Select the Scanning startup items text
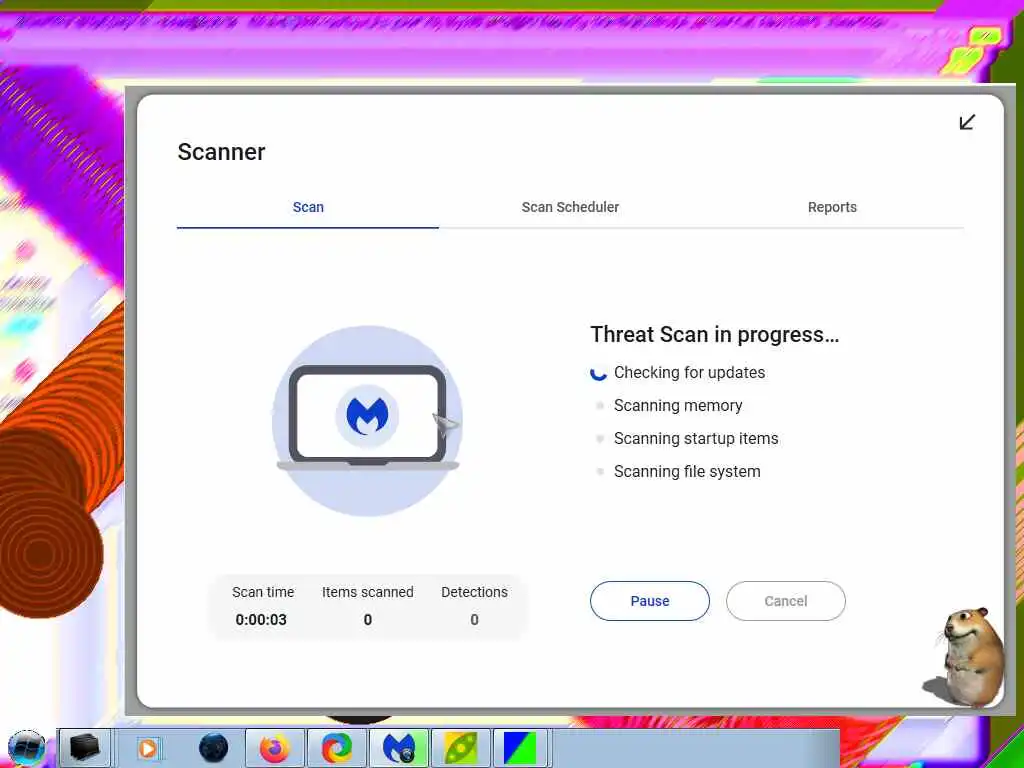The height and width of the screenshot is (768, 1024). click(x=696, y=439)
